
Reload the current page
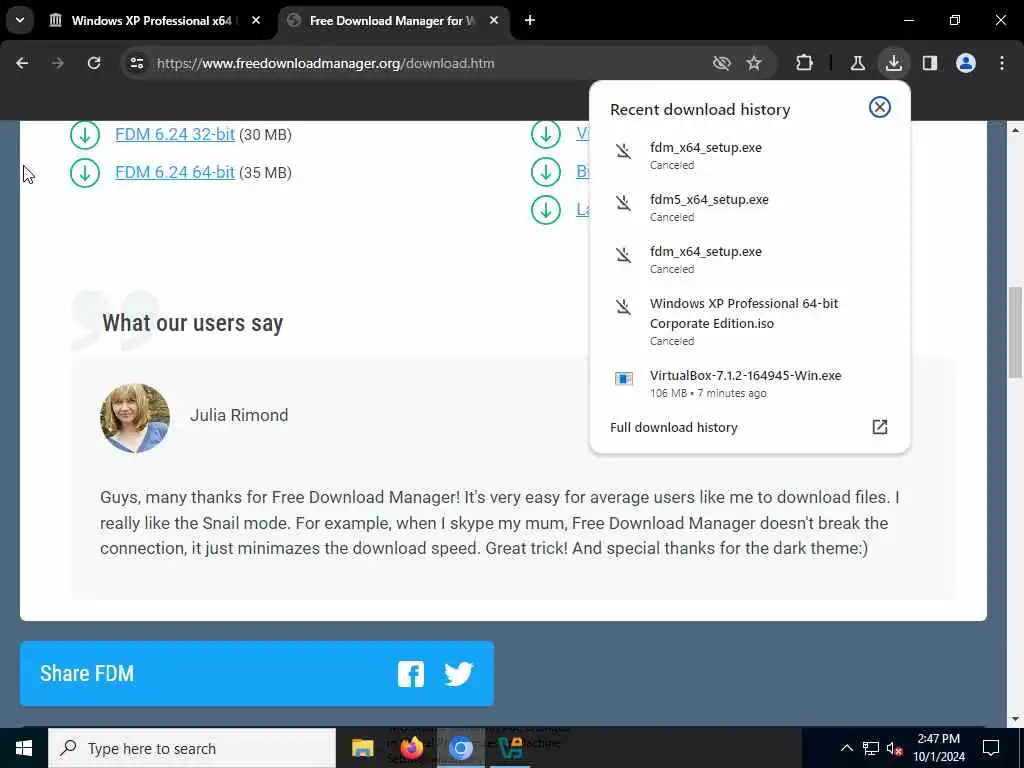94,63
